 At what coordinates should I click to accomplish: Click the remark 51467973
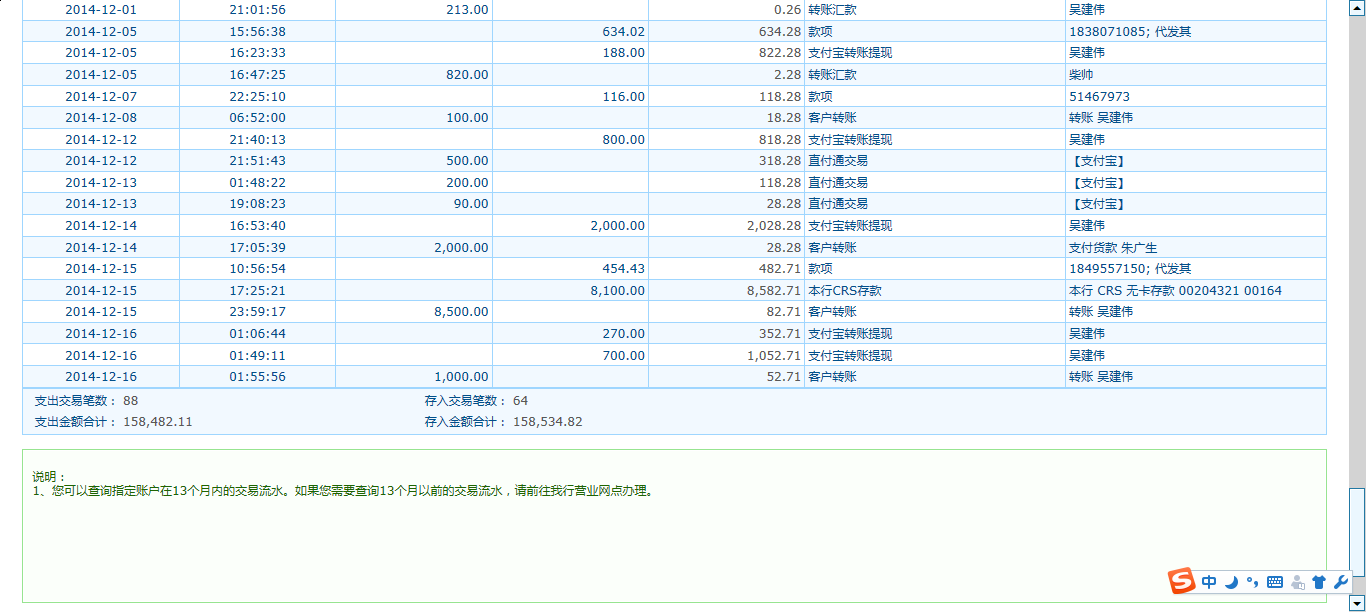point(1100,96)
